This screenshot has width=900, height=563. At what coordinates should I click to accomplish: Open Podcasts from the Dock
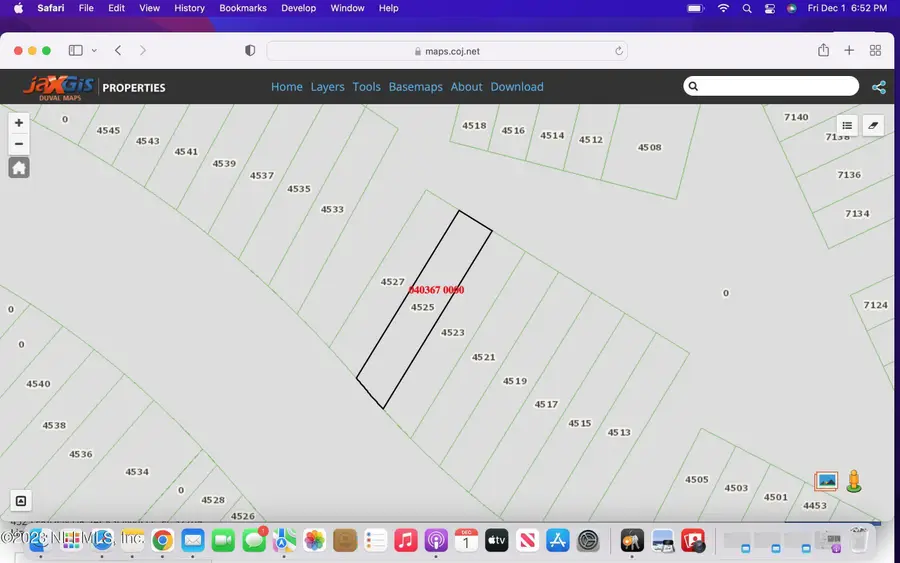436,540
